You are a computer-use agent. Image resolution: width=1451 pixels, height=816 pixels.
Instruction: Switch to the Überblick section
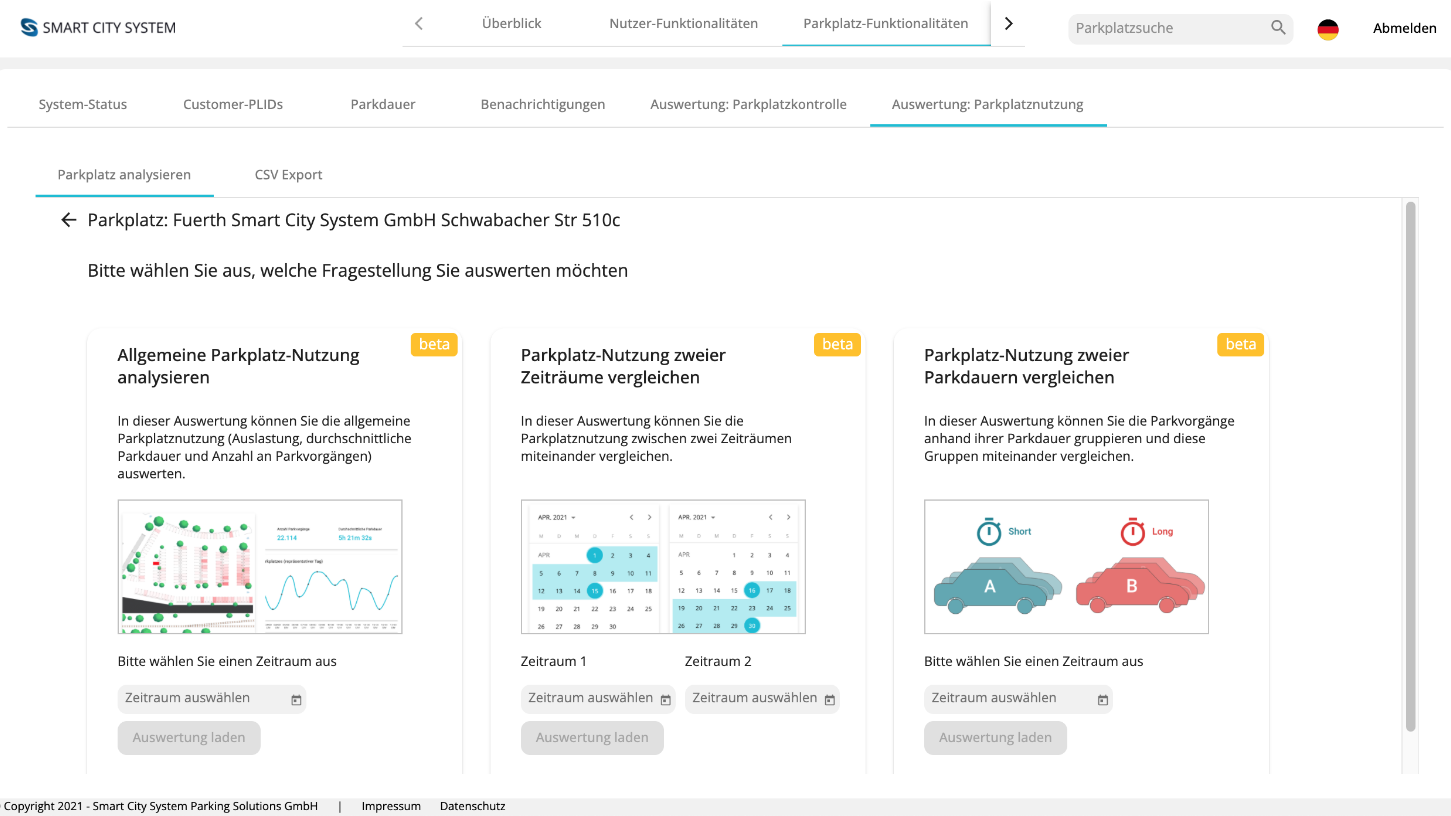click(x=511, y=22)
